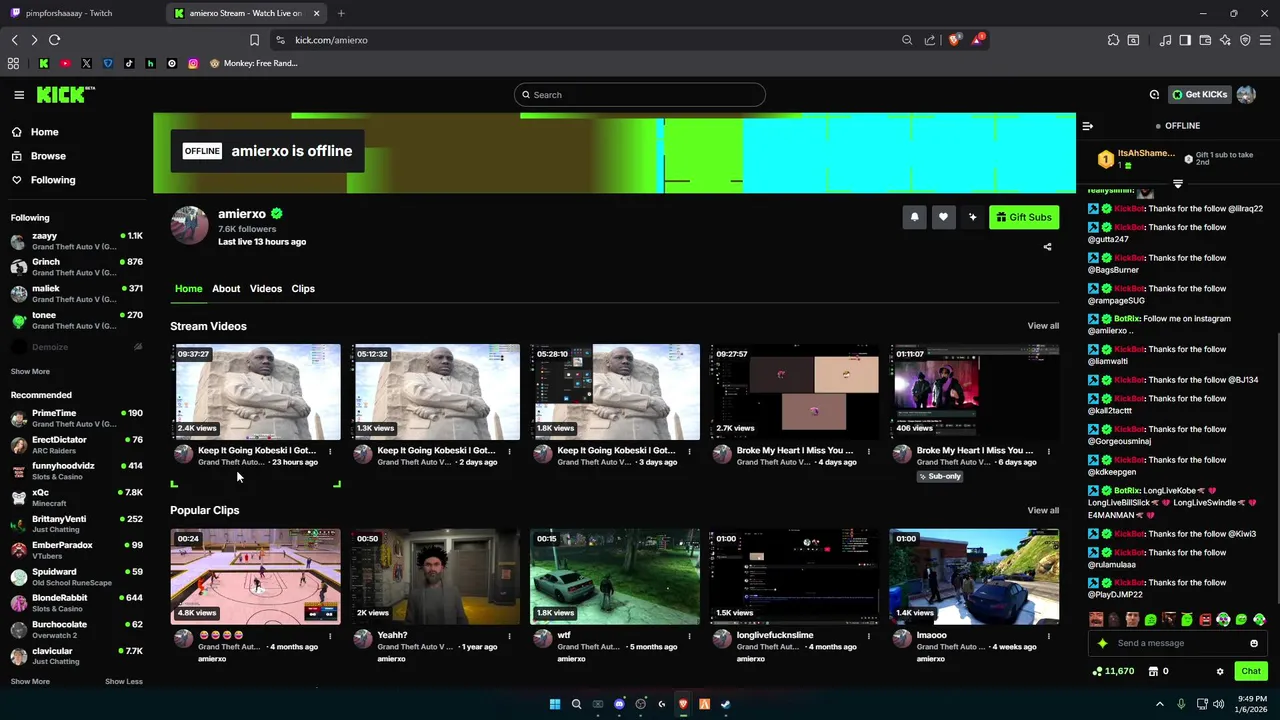1280x720 pixels.
Task: Click the Send a message chat input
Action: click(1178, 643)
